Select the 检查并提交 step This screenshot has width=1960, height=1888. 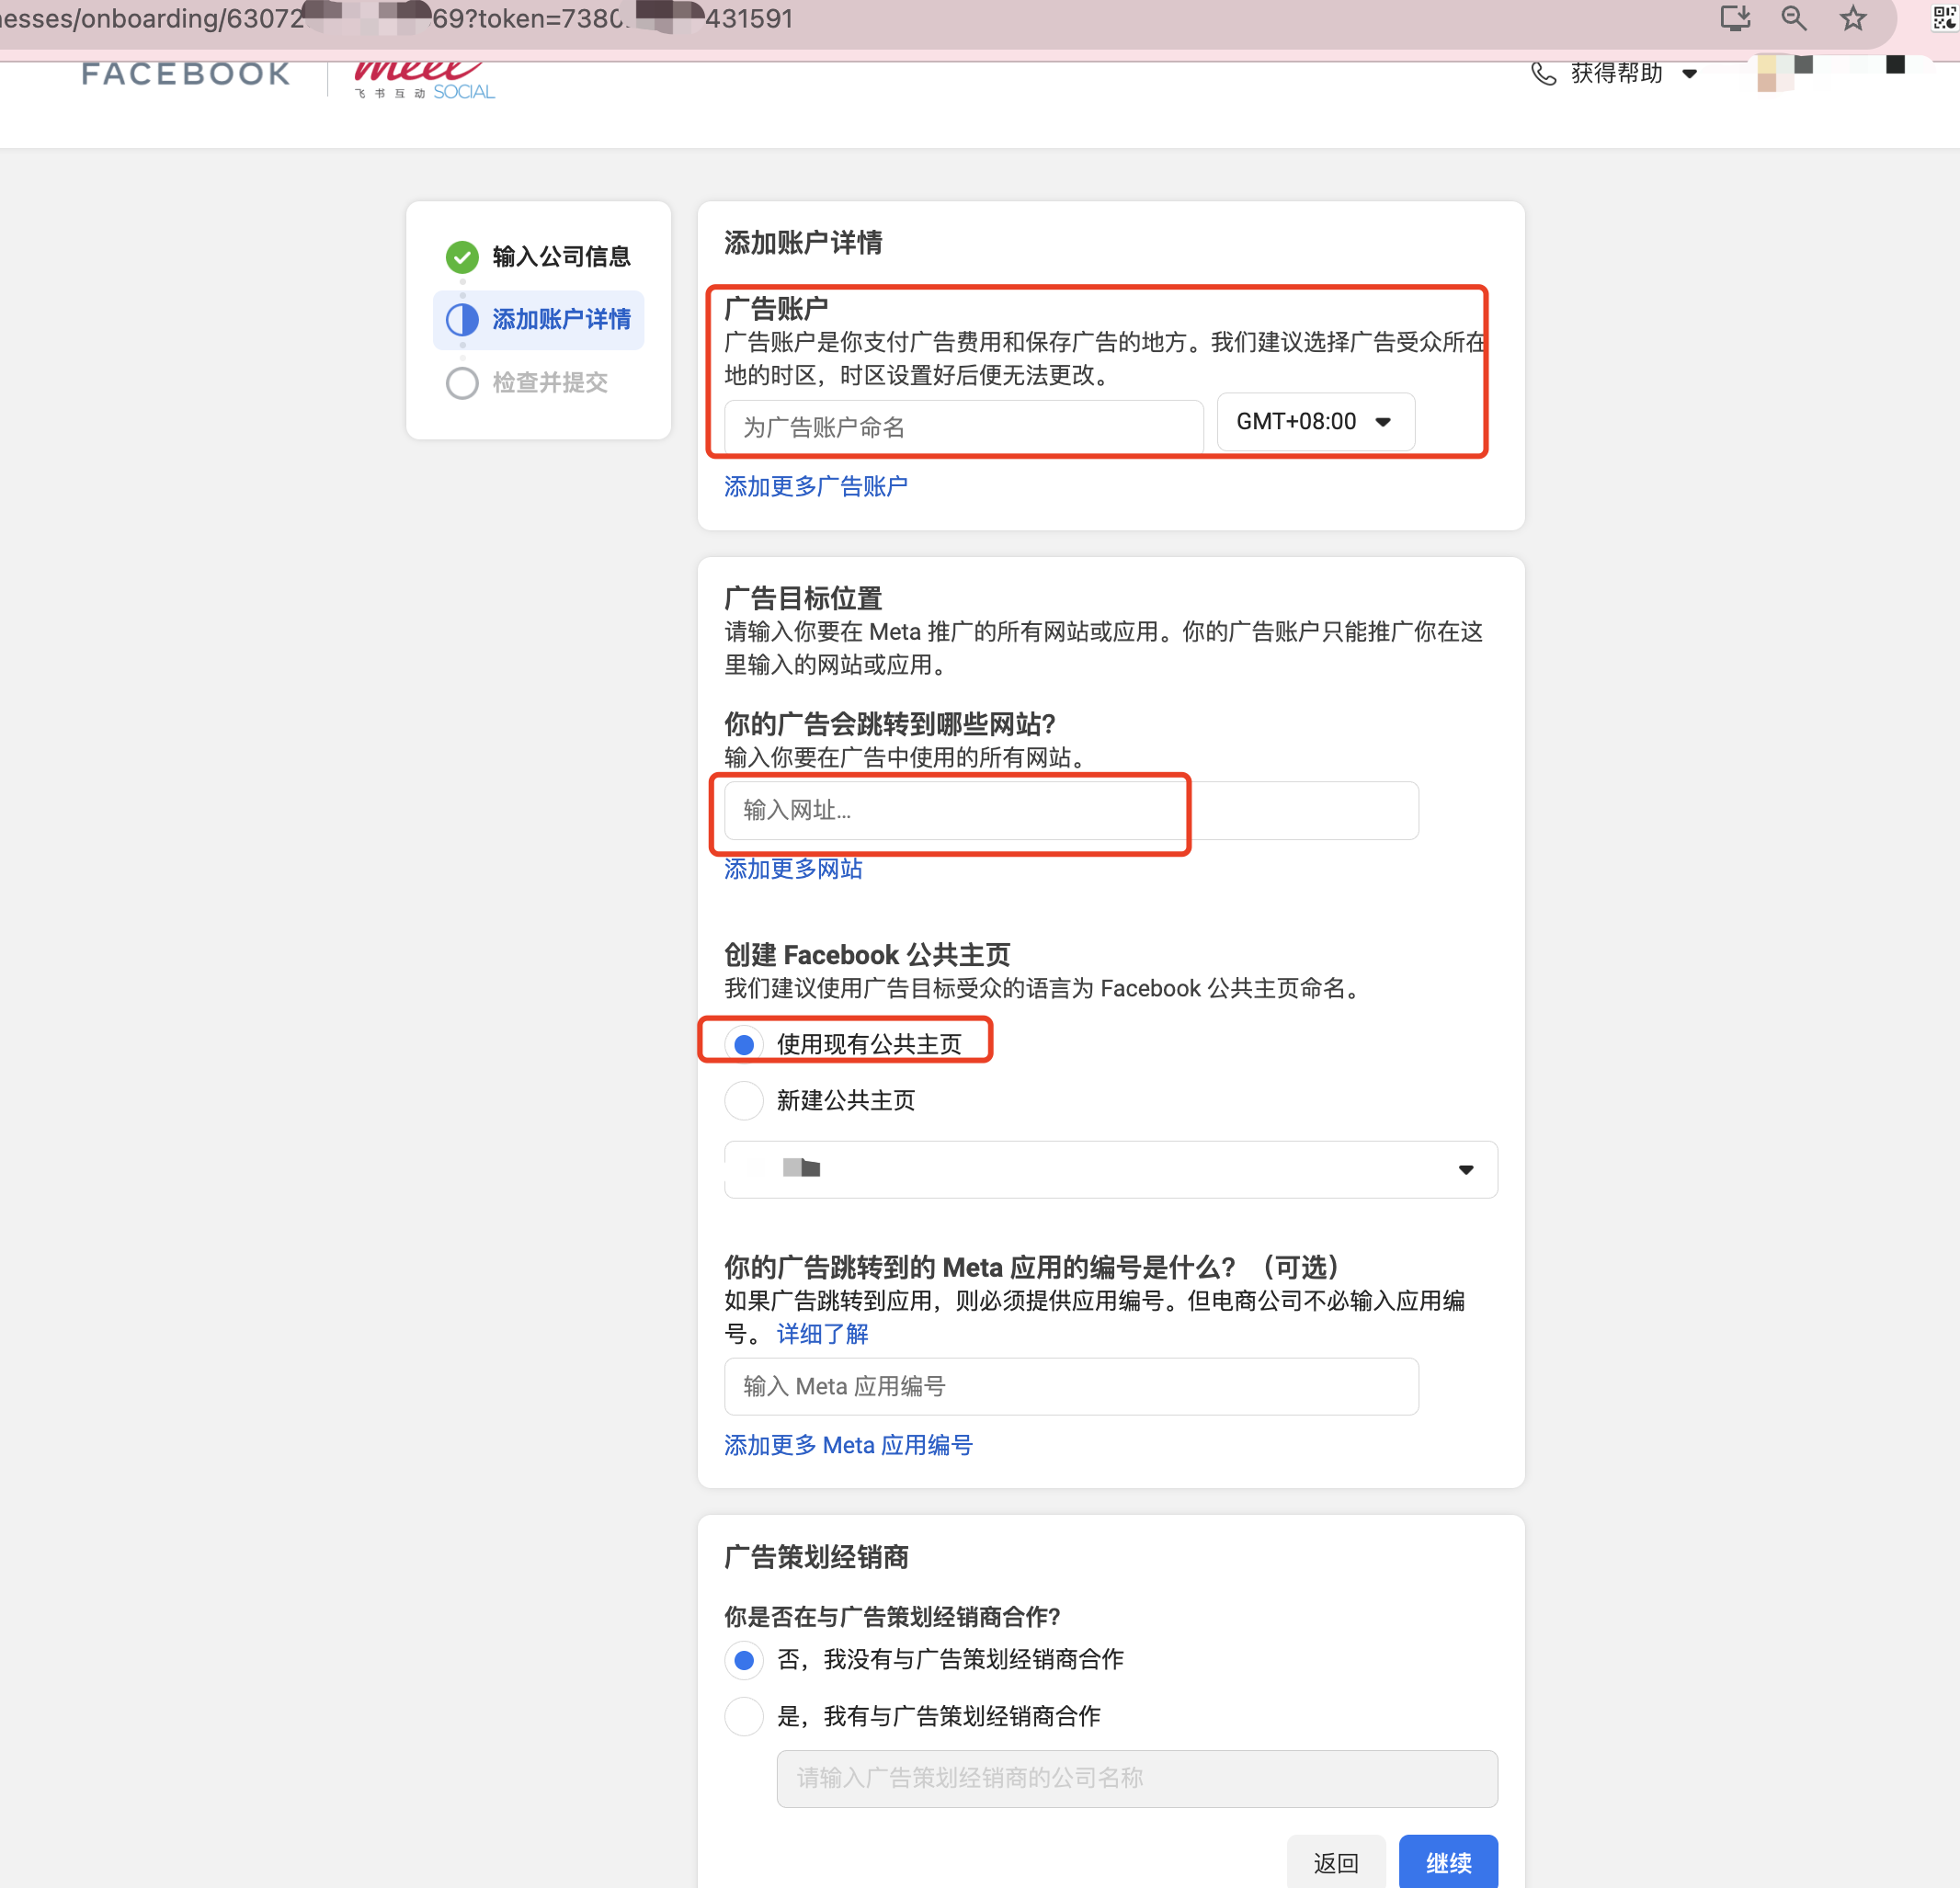[x=528, y=383]
